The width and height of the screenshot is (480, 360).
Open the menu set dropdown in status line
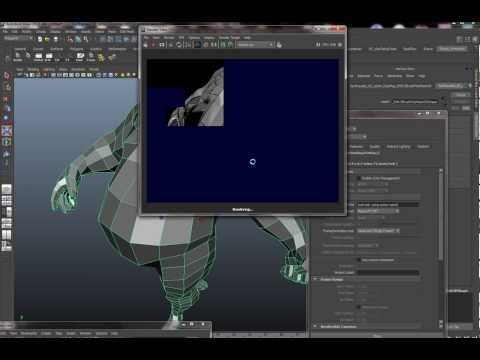click(x=18, y=39)
